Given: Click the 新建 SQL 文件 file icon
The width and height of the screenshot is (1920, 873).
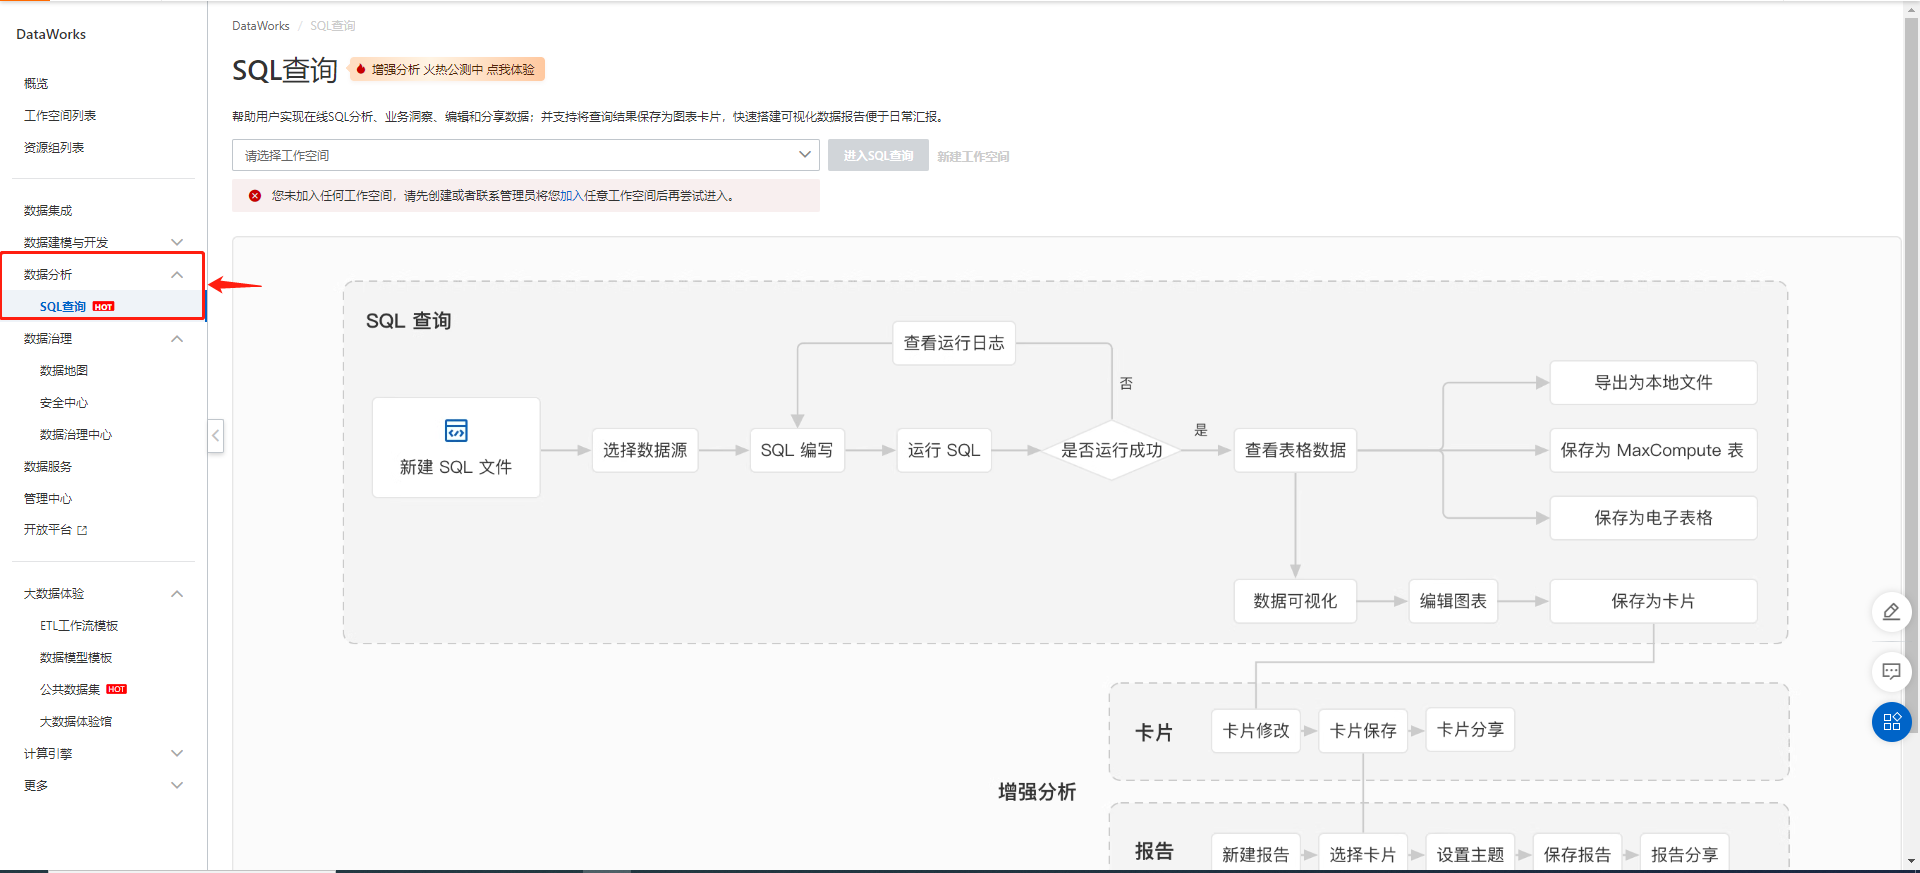Looking at the screenshot, I should pos(456,430).
